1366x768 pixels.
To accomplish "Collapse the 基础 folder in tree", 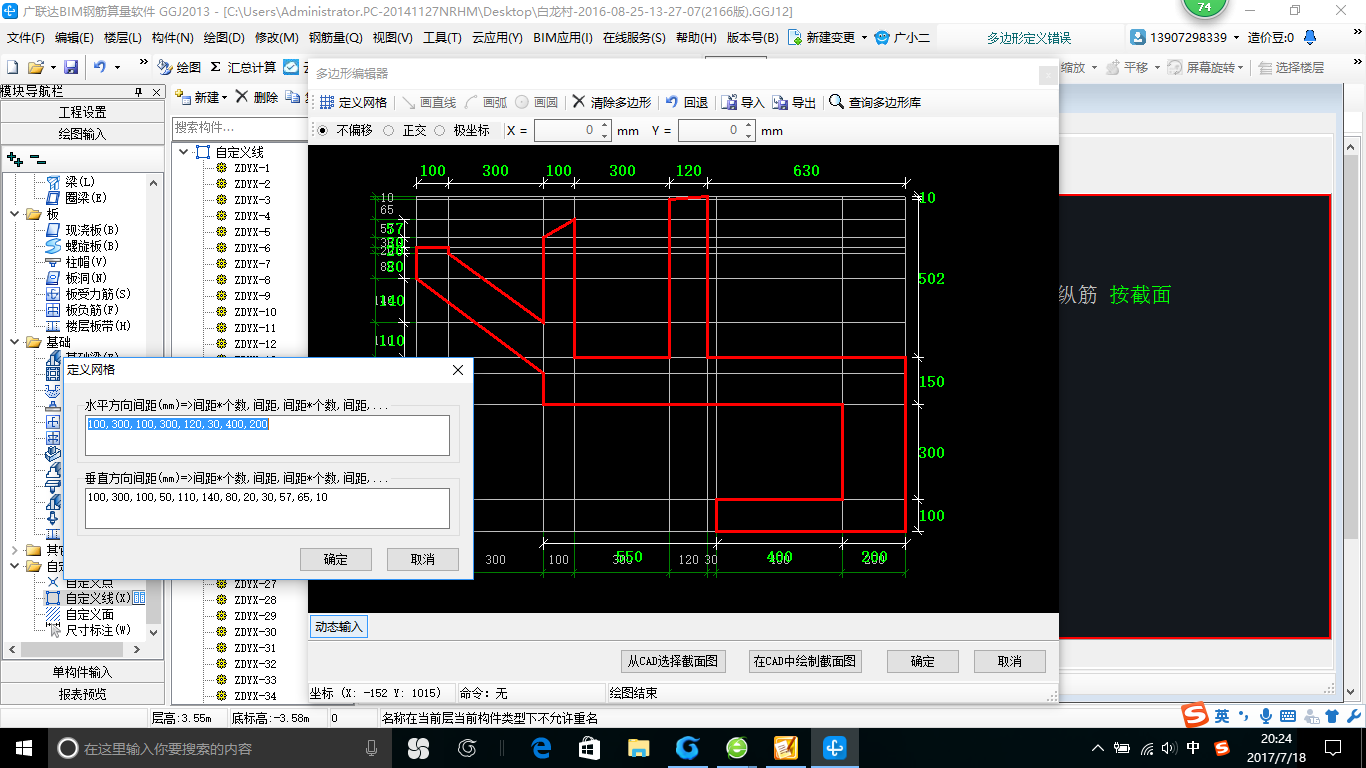I will (13, 342).
